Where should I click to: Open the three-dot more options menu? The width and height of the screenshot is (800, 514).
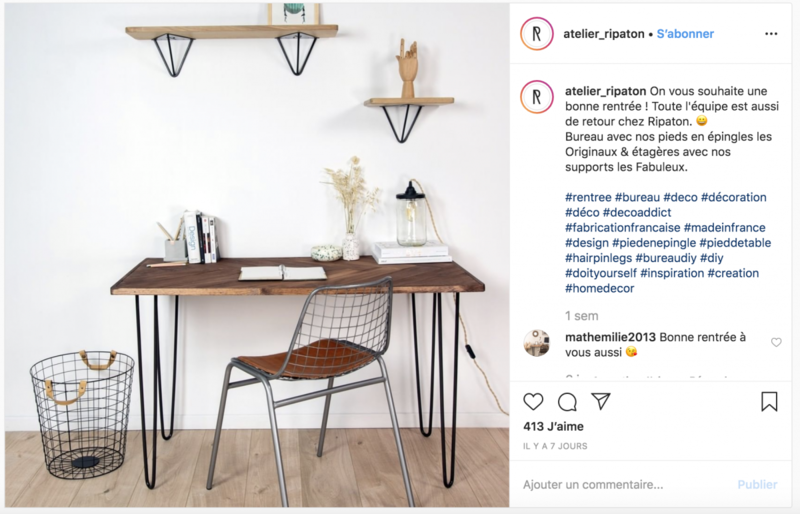click(771, 34)
